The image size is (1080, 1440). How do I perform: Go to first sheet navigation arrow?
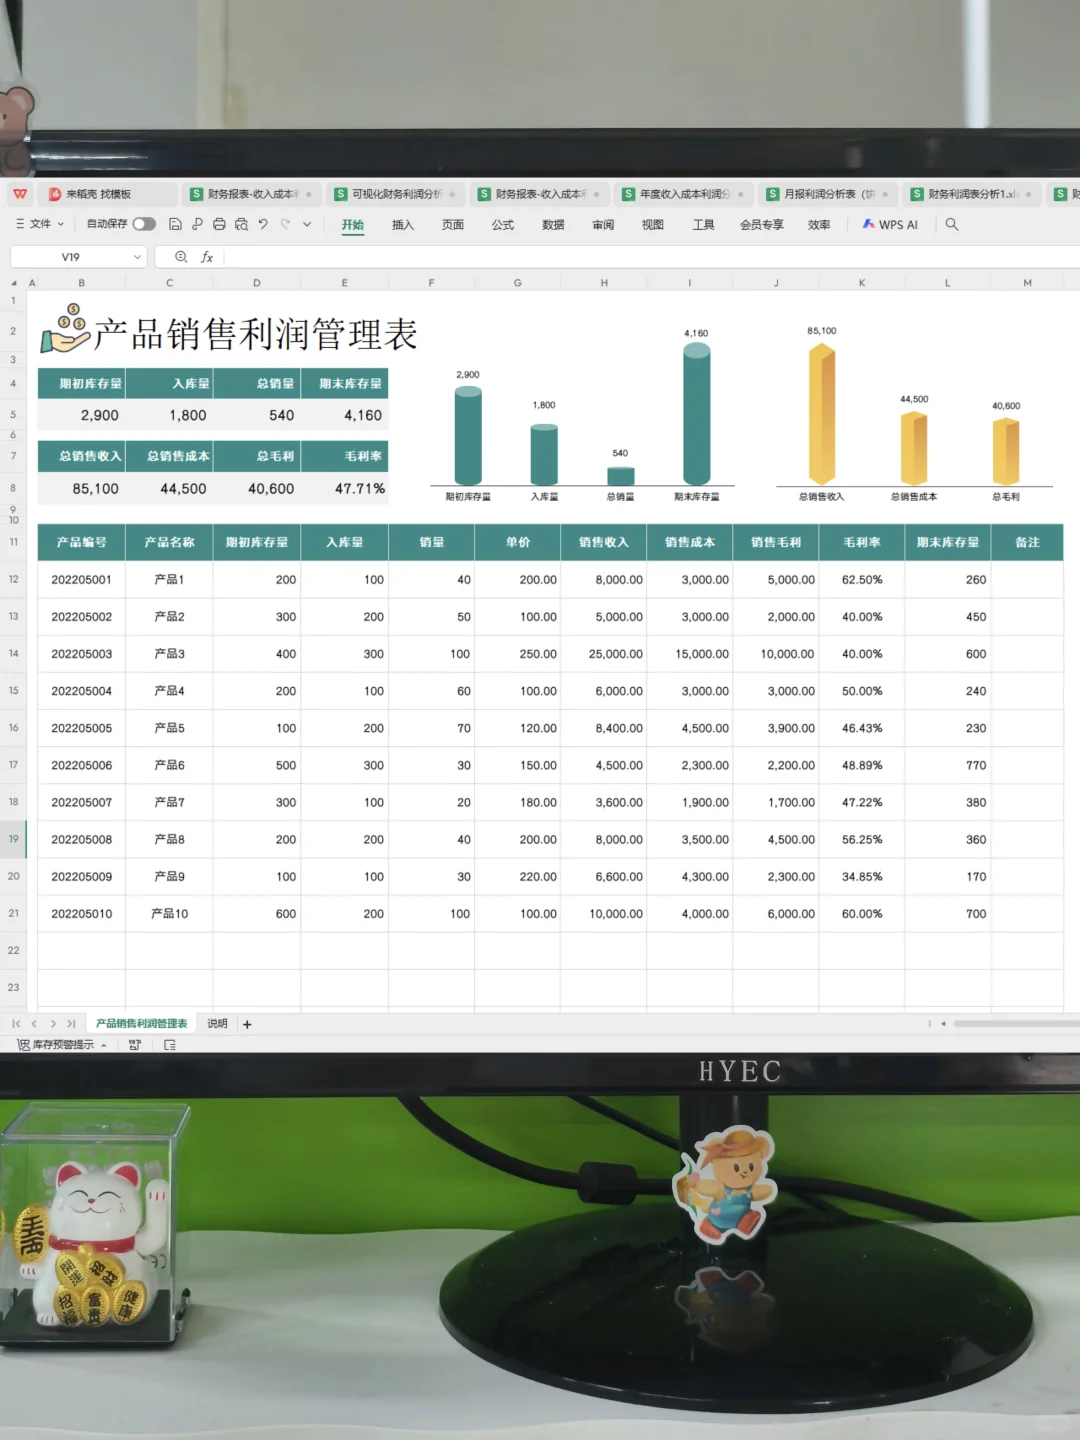(x=16, y=1024)
